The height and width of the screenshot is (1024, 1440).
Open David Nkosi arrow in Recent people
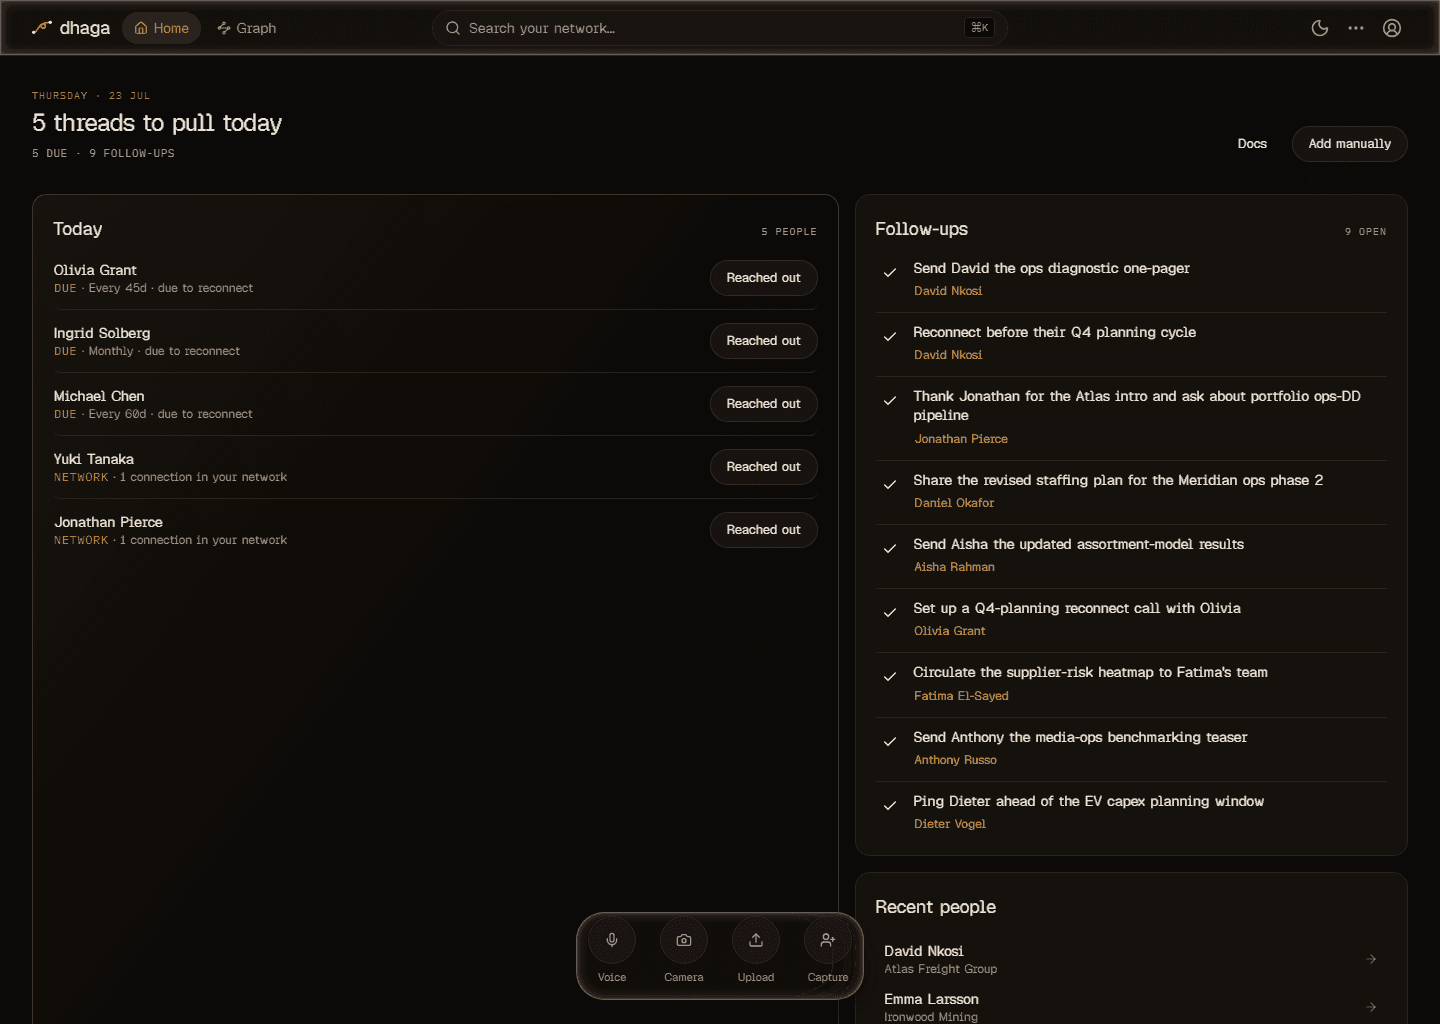(x=1371, y=959)
